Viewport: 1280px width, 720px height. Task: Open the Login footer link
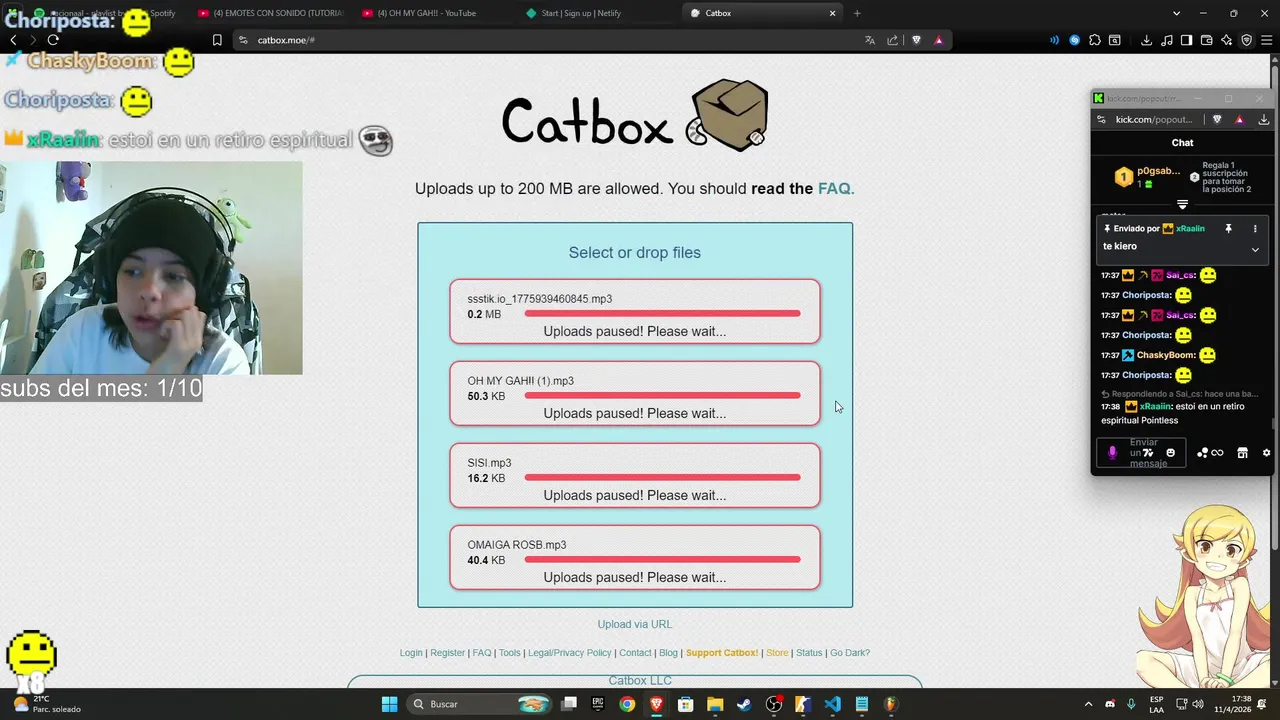click(411, 653)
